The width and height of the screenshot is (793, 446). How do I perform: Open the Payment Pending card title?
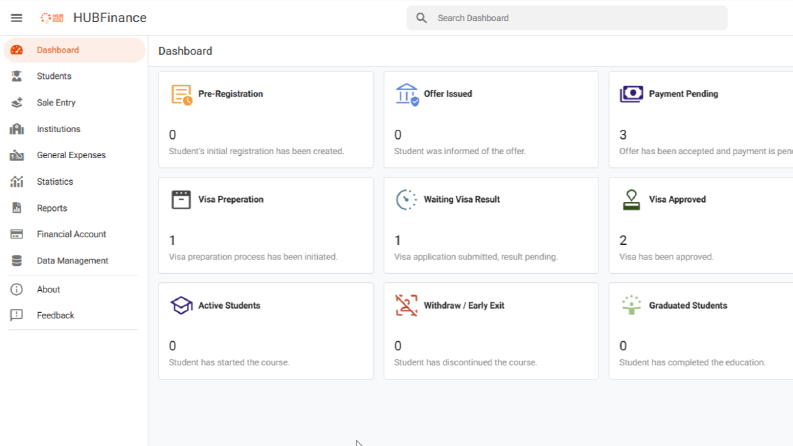[x=683, y=94]
